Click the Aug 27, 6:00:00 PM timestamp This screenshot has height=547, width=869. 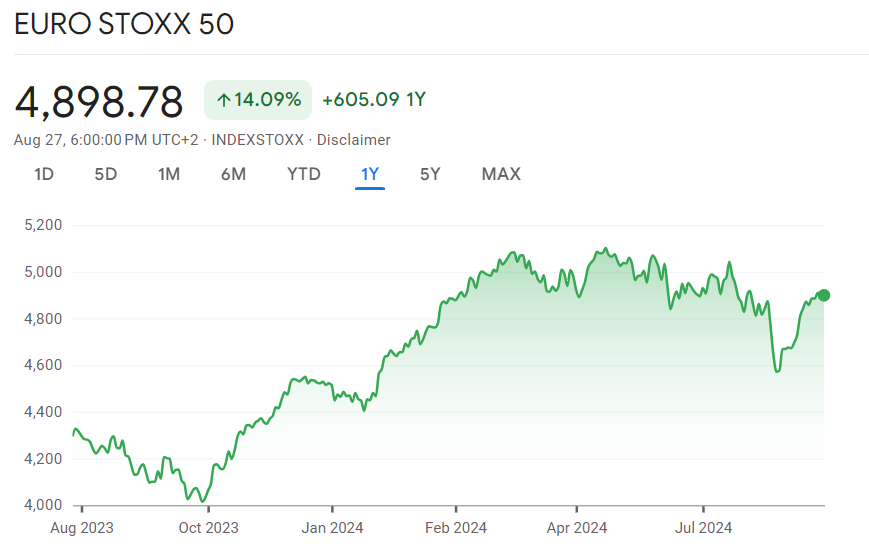pyautogui.click(x=80, y=140)
